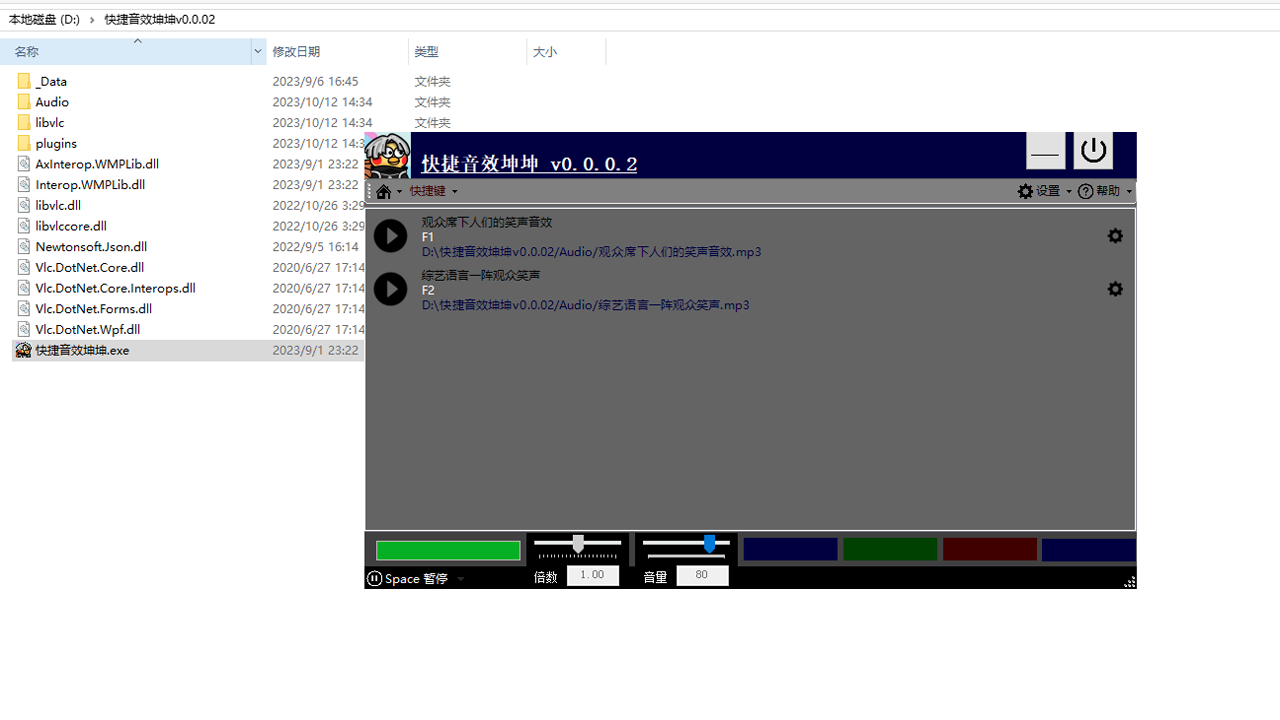Open the Audio folder
Image resolution: width=1280 pixels, height=720 pixels.
(51, 101)
